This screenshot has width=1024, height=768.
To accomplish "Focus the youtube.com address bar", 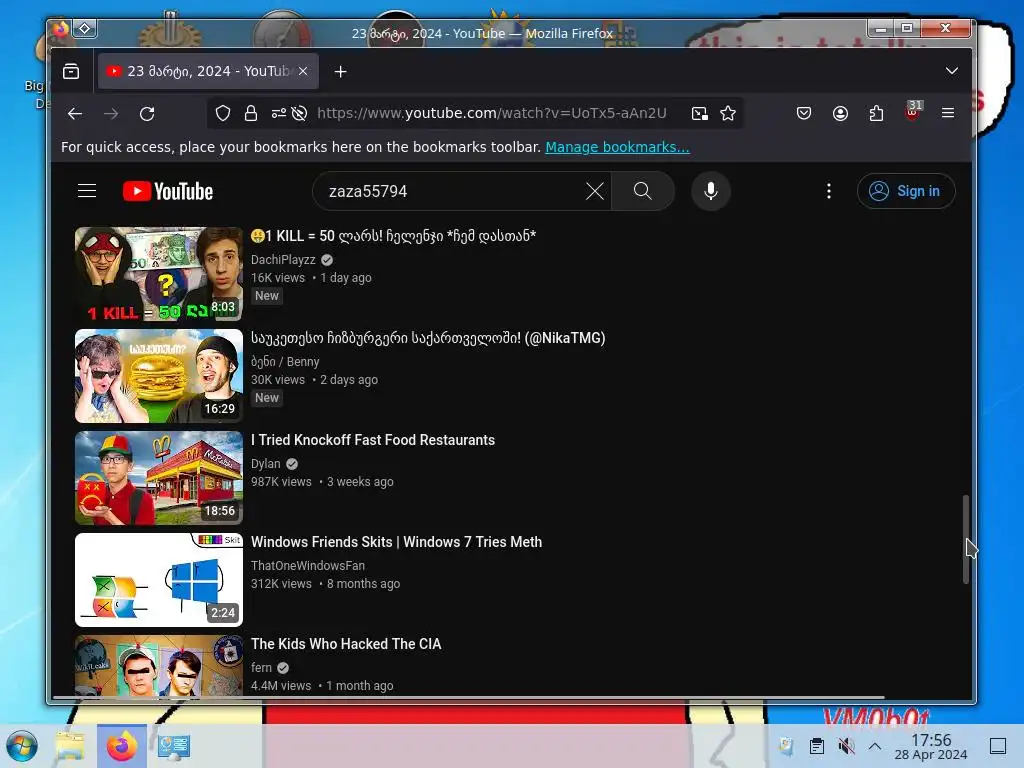I will click(492, 113).
